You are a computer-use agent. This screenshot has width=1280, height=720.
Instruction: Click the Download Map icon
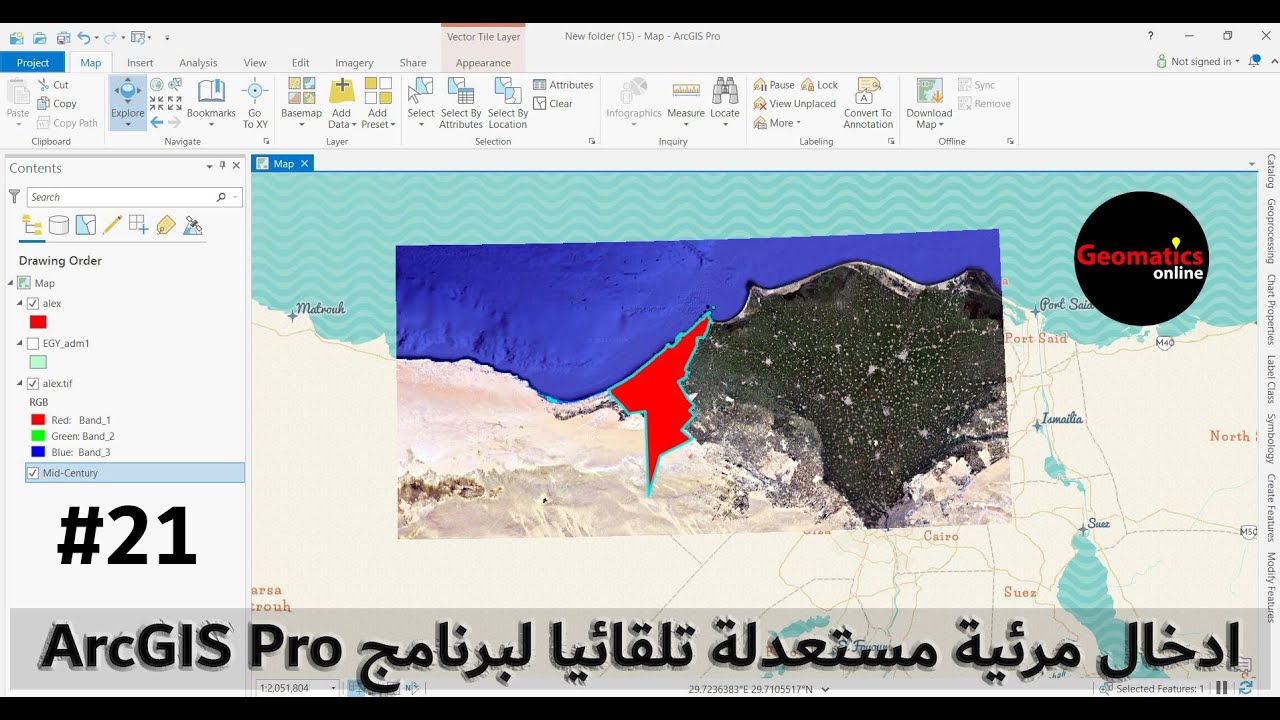pos(930,90)
